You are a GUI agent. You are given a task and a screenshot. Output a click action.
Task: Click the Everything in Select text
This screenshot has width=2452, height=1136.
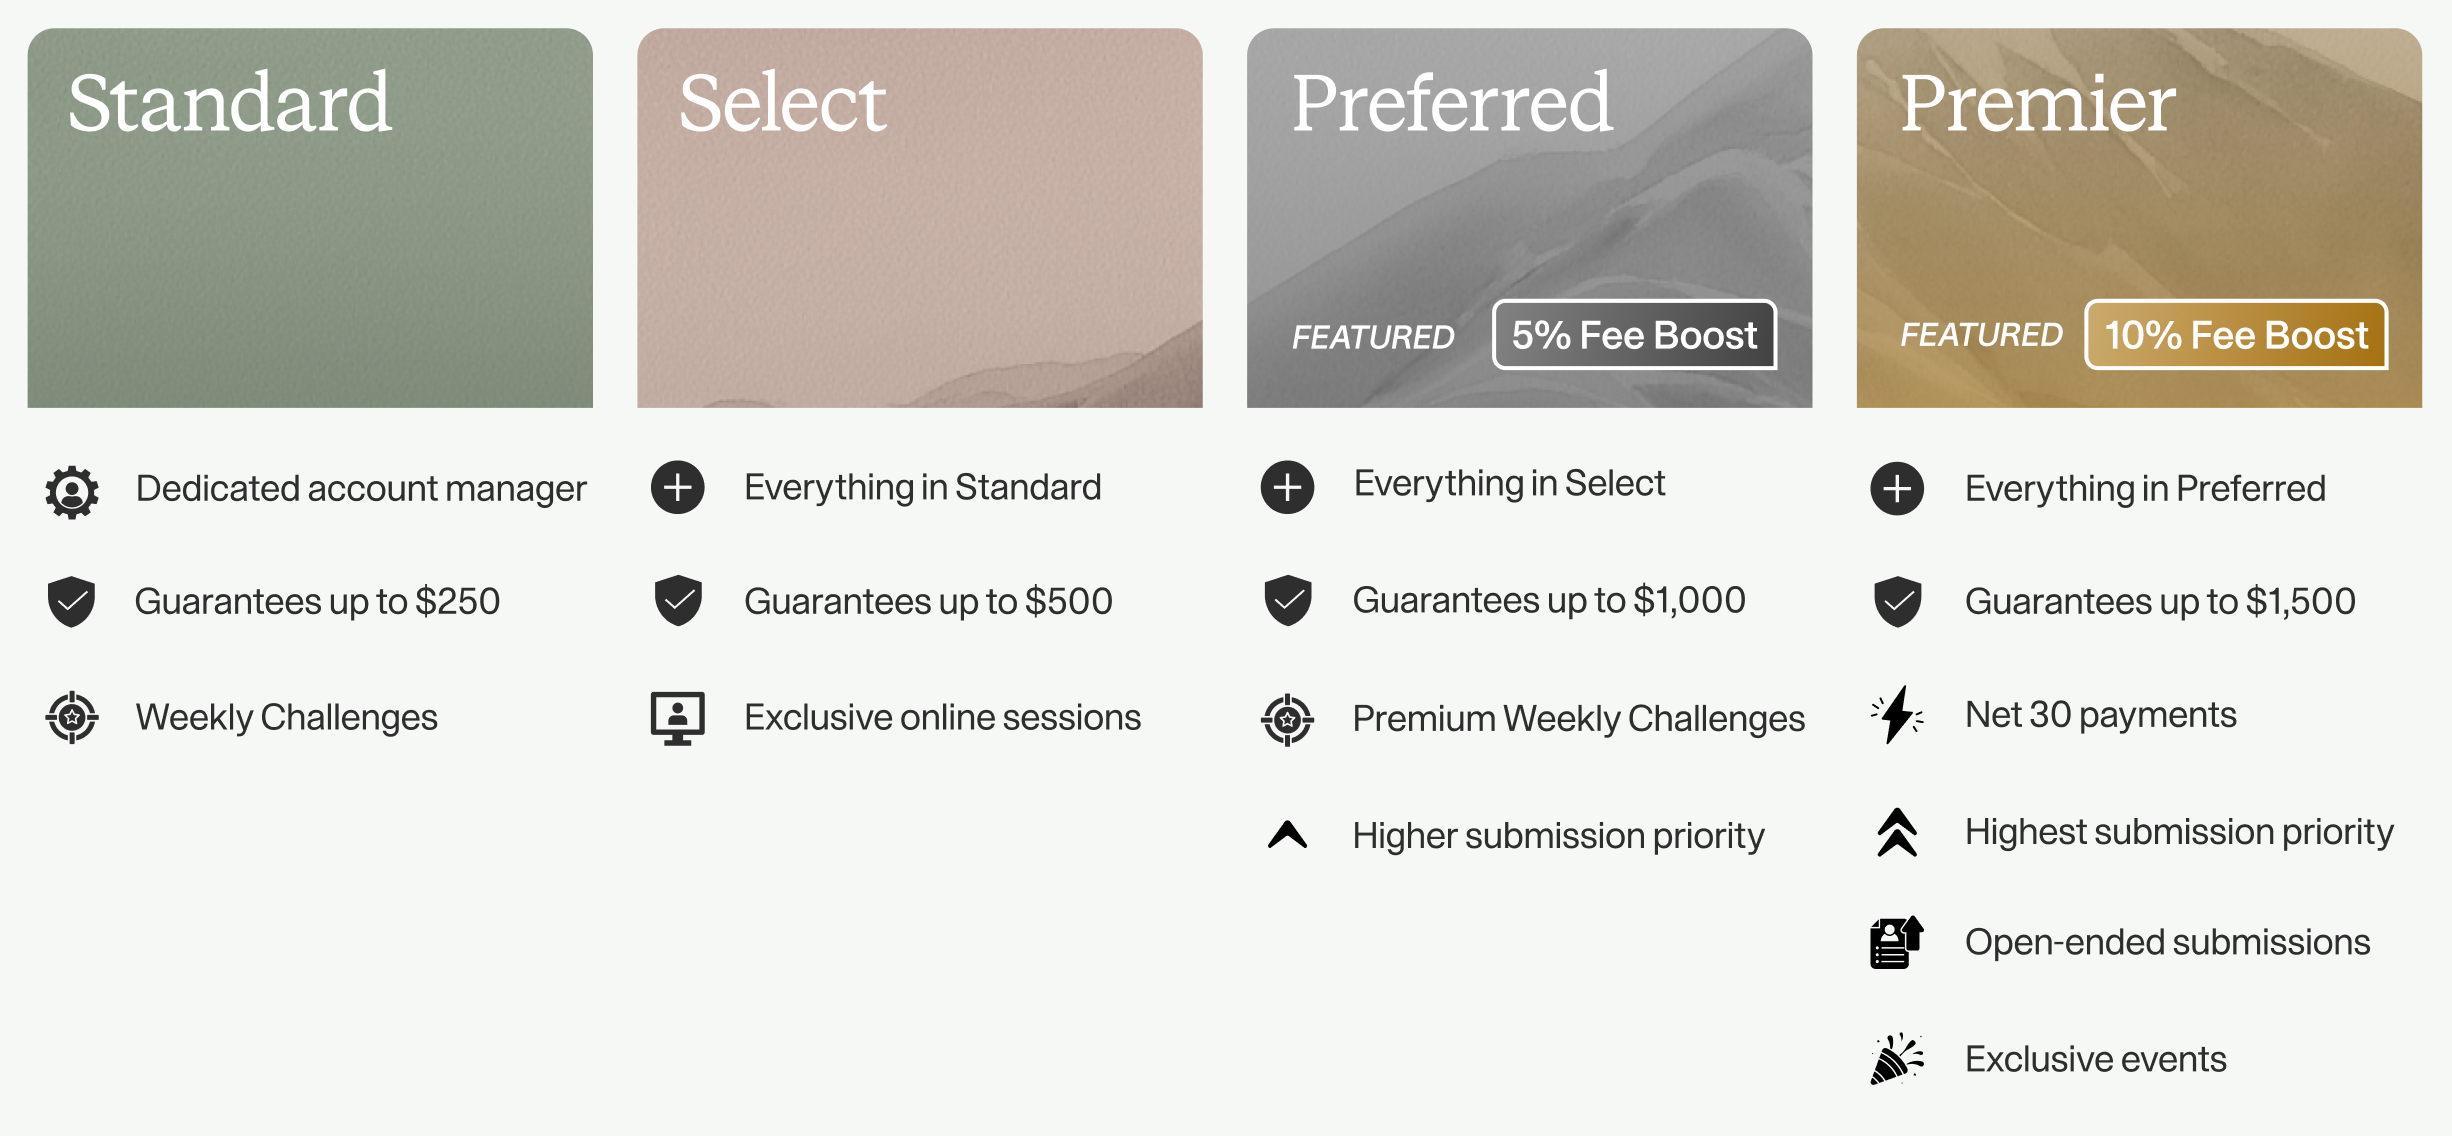[1509, 484]
